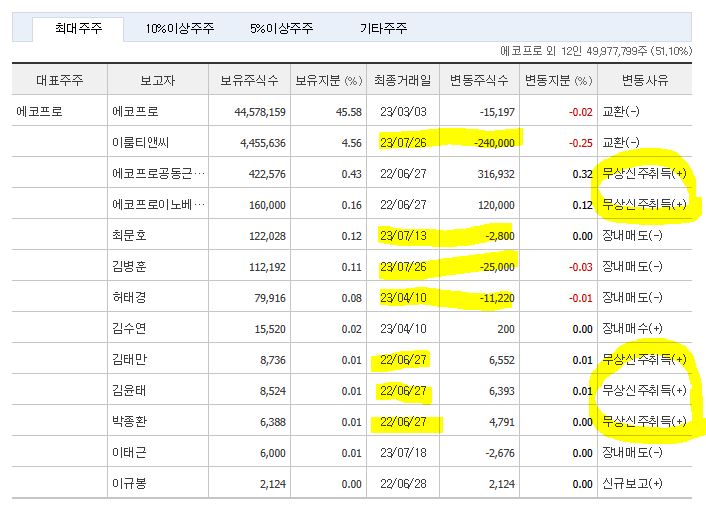Click changed shares value -2,800

[499, 236]
